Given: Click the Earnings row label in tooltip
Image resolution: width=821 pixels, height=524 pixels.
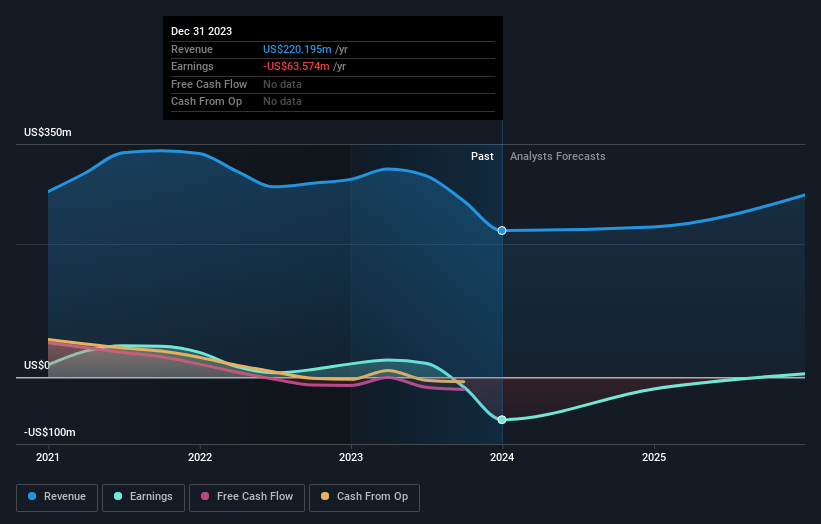Looking at the screenshot, I should click(x=192, y=66).
